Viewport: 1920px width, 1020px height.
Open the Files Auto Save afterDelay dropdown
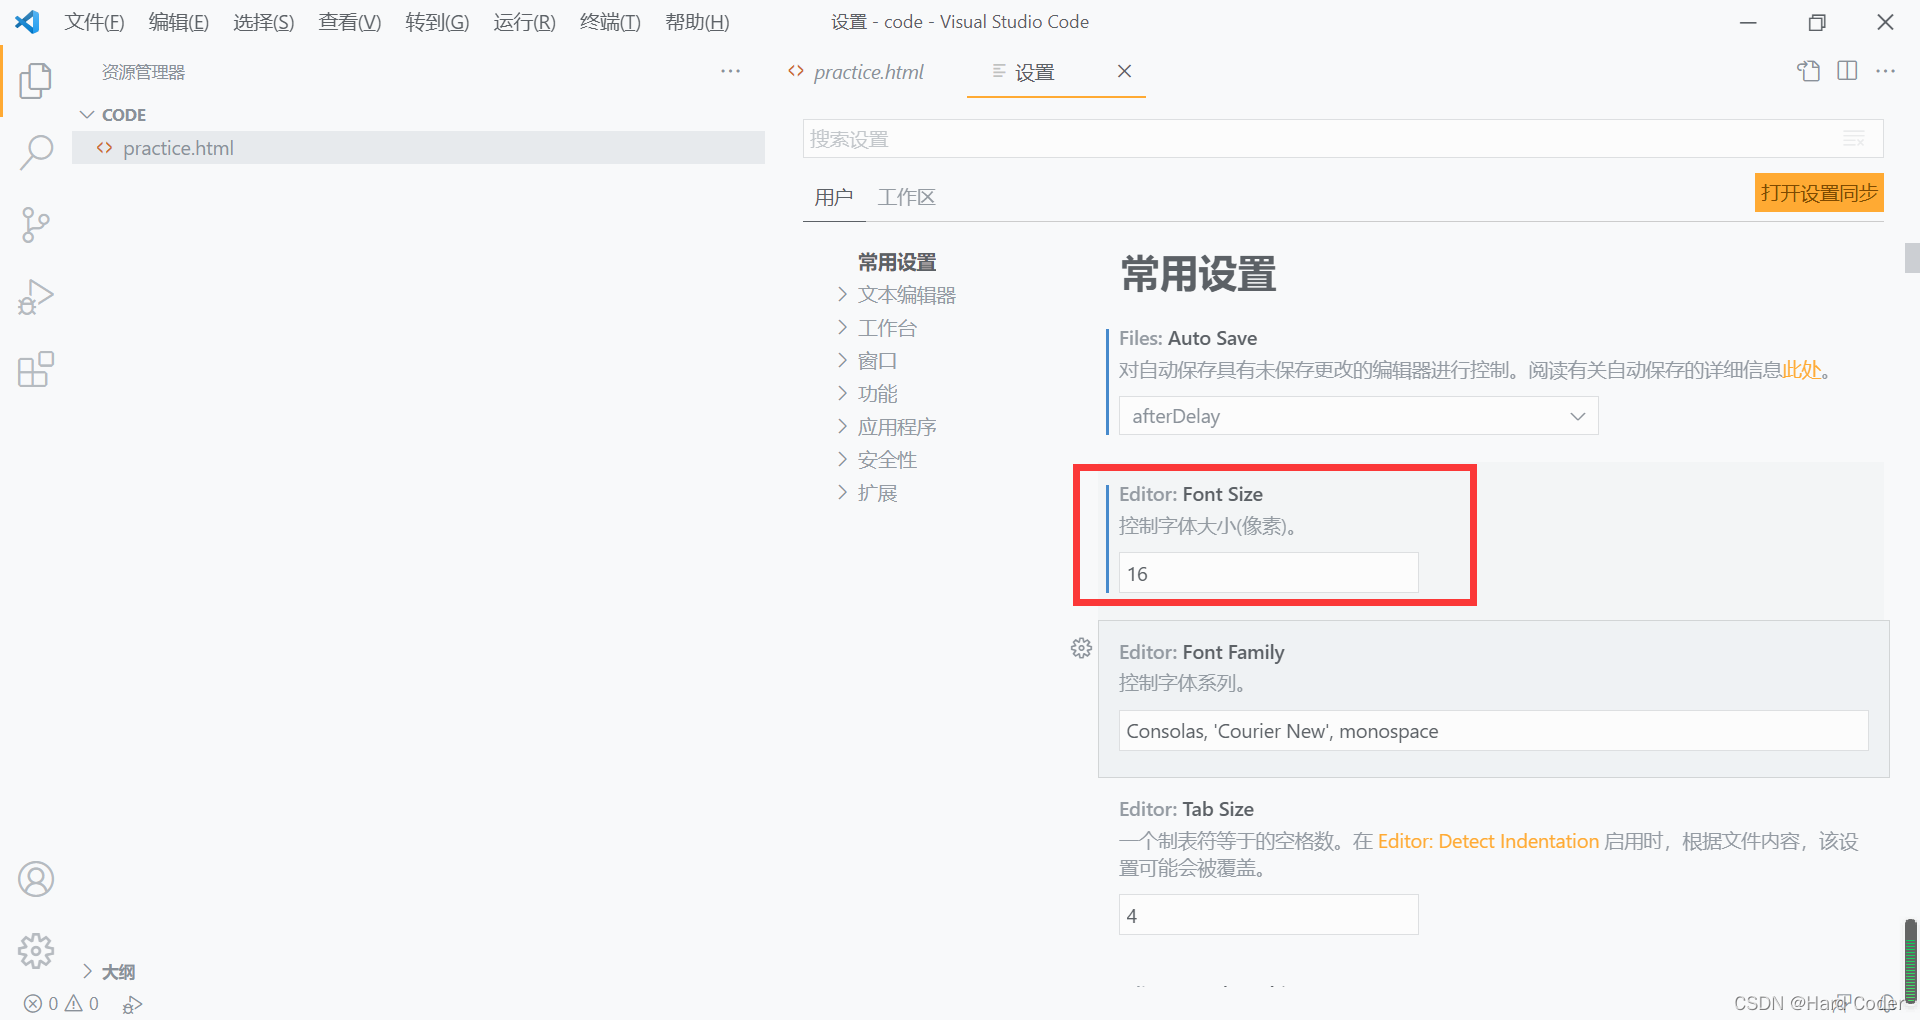pos(1358,416)
